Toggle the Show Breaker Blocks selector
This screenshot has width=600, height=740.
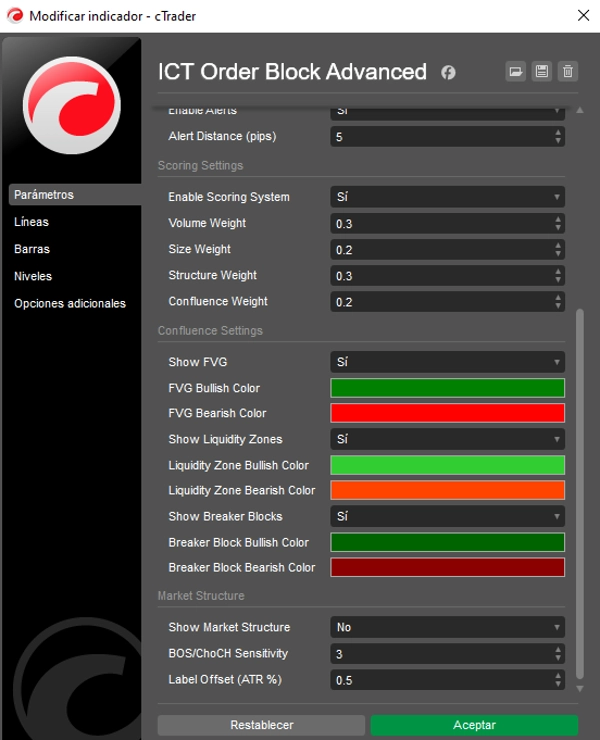click(x=447, y=517)
